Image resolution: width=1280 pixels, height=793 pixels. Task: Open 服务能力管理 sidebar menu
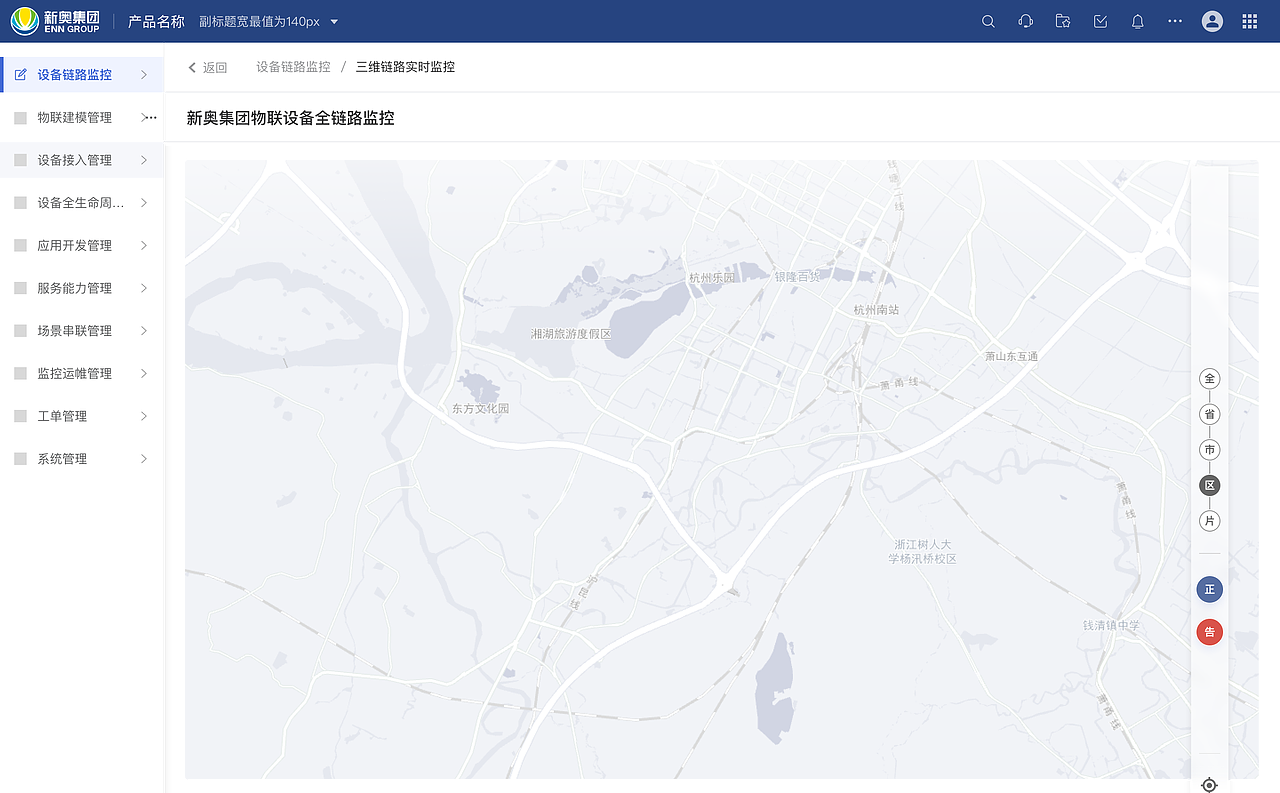pyautogui.click(x=82, y=288)
